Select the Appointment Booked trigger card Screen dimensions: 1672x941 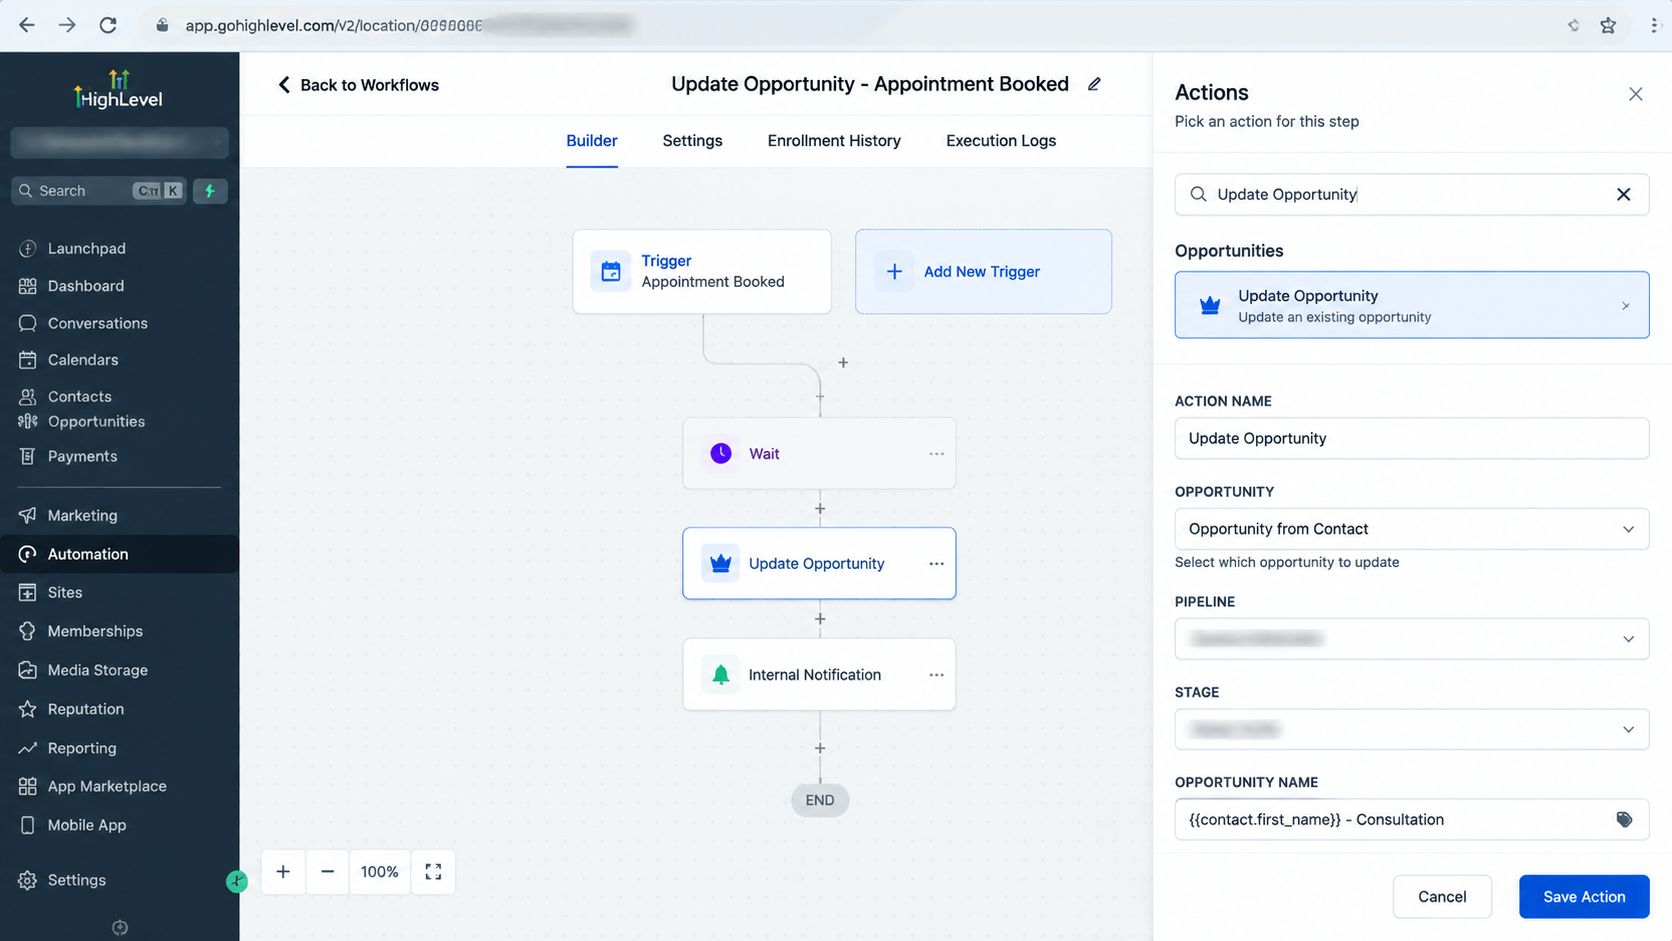[x=702, y=271]
